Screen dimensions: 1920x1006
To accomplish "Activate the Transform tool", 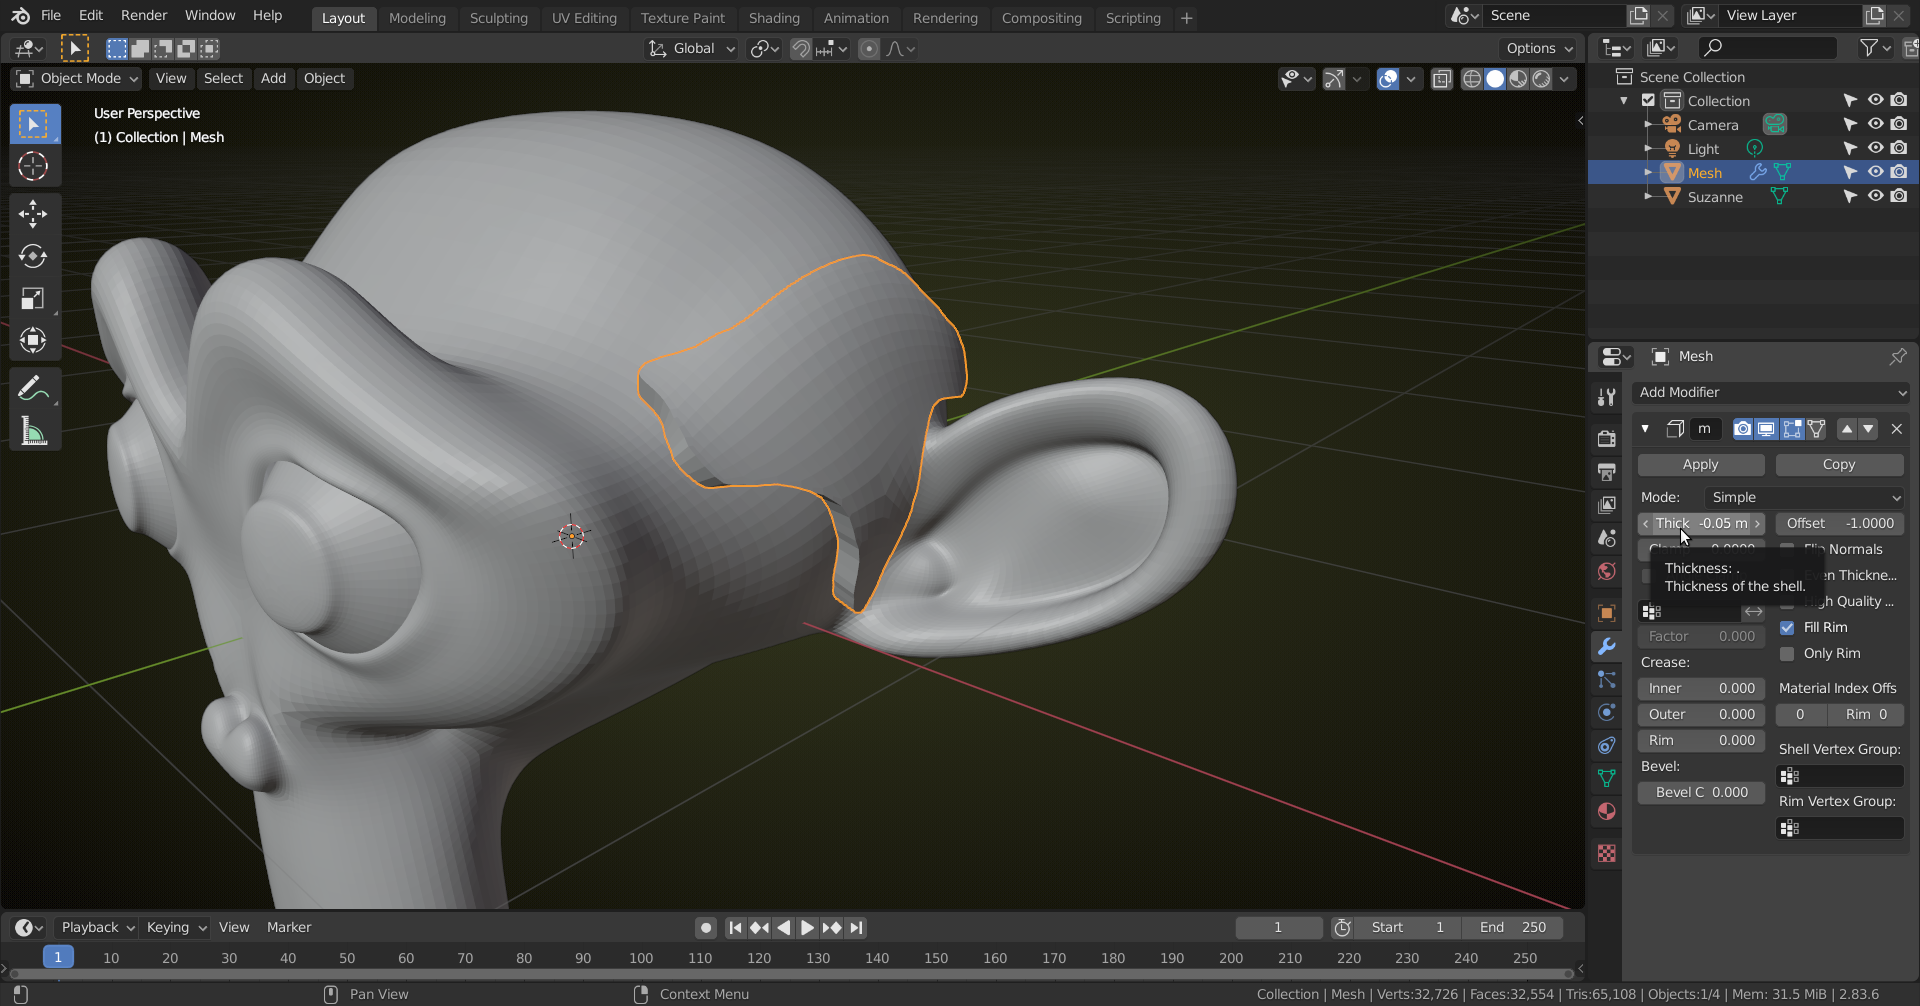I will 33,340.
